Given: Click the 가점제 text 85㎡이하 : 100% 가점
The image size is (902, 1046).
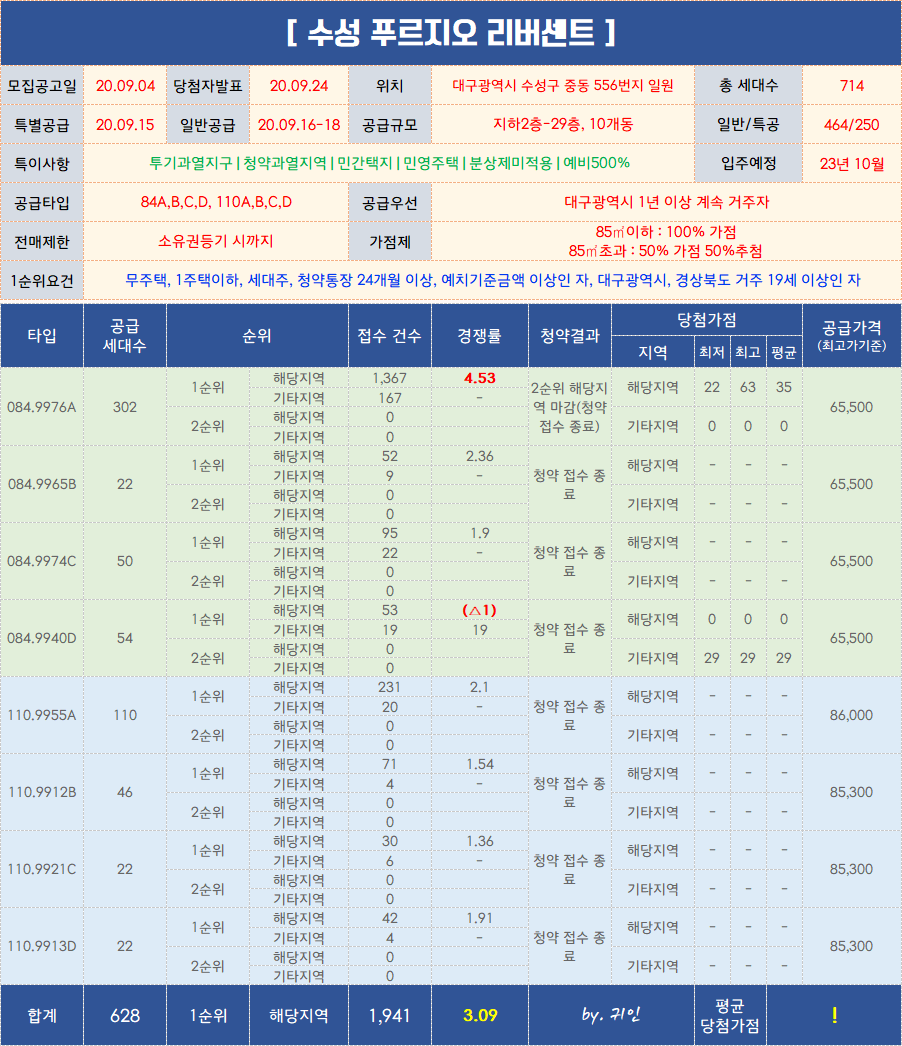Looking at the screenshot, I should [666, 231].
